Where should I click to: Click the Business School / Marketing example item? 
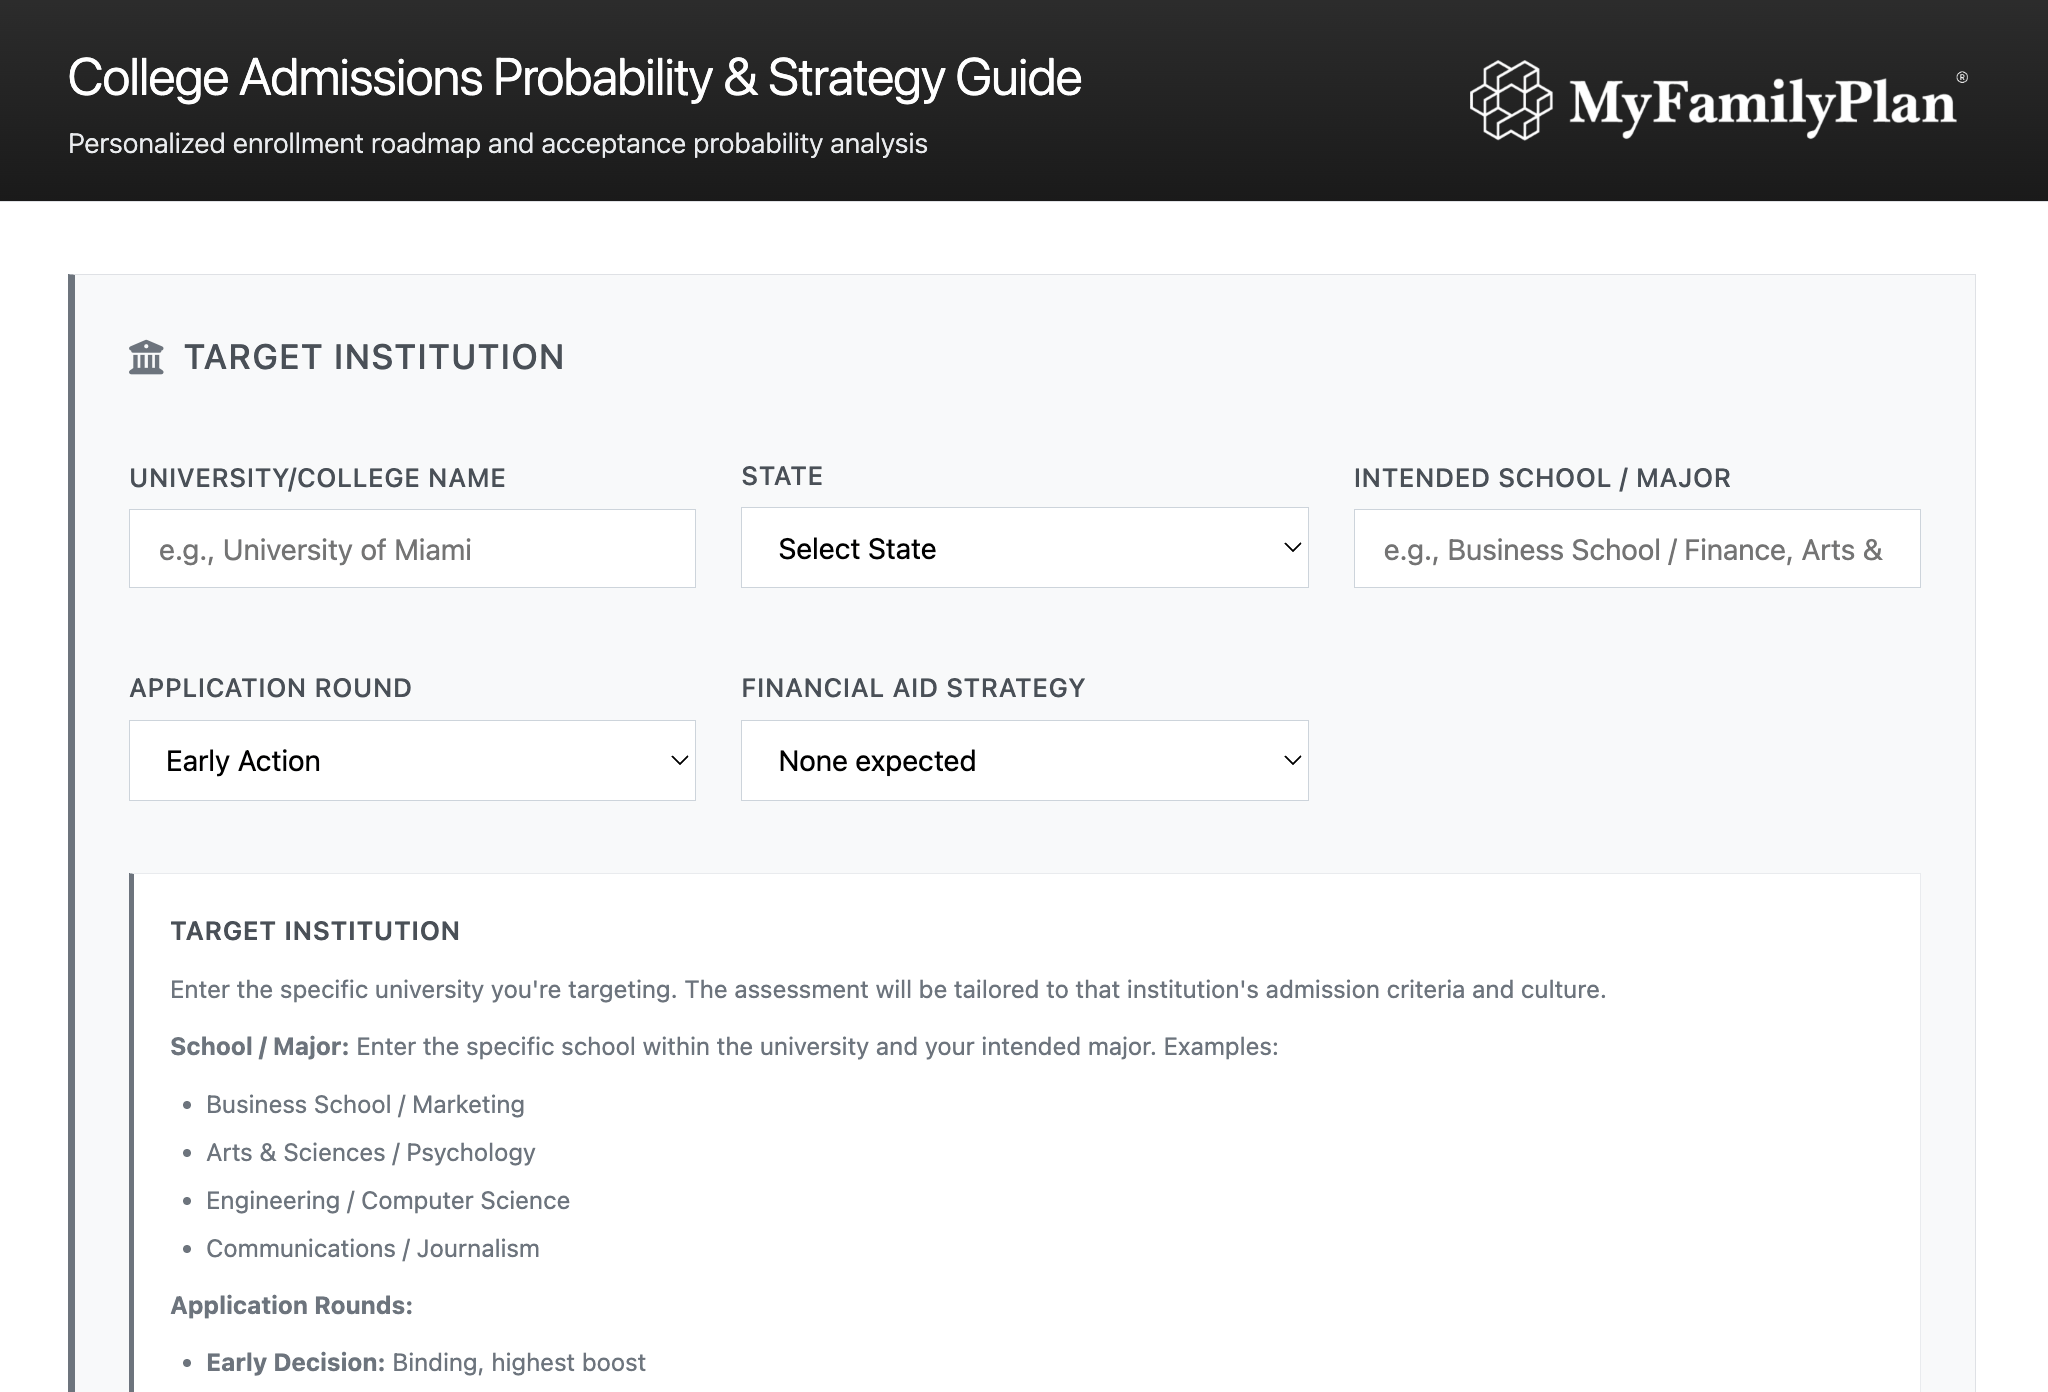tap(365, 1104)
